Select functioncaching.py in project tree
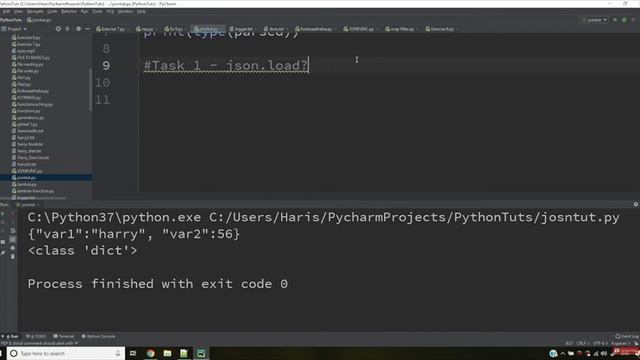 pyautogui.click(x=34, y=104)
